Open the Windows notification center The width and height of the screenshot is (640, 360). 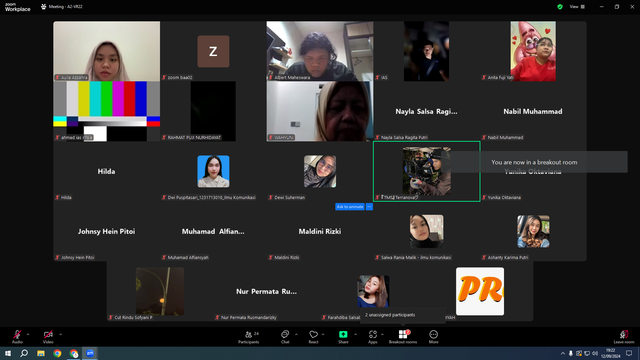click(x=629, y=353)
